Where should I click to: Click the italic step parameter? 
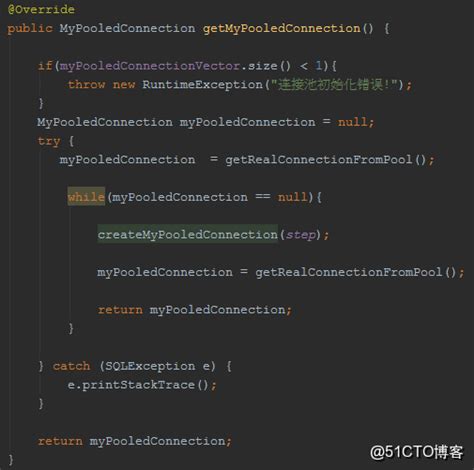tap(301, 235)
